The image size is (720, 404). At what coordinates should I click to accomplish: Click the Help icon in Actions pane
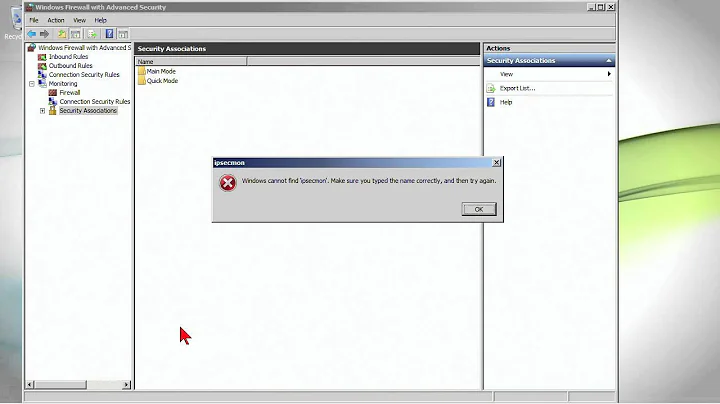tap(491, 102)
